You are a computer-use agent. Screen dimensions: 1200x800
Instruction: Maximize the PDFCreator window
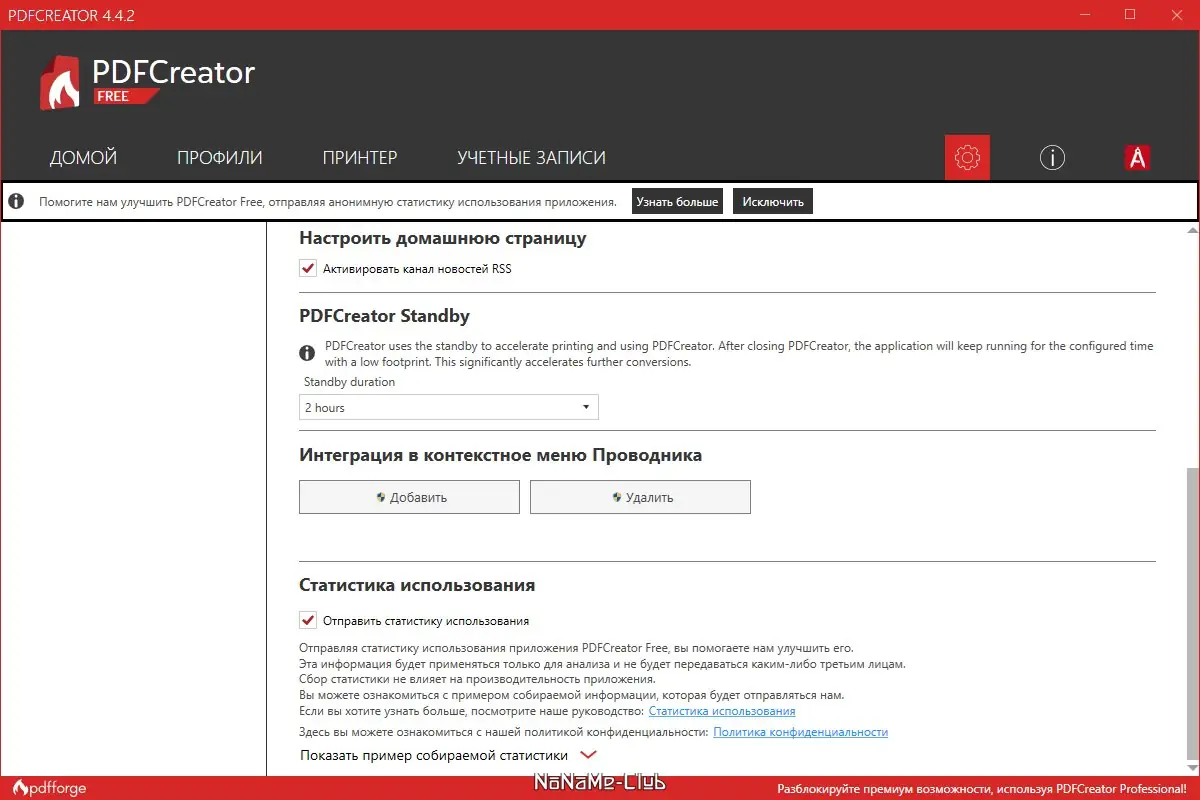click(x=1130, y=14)
